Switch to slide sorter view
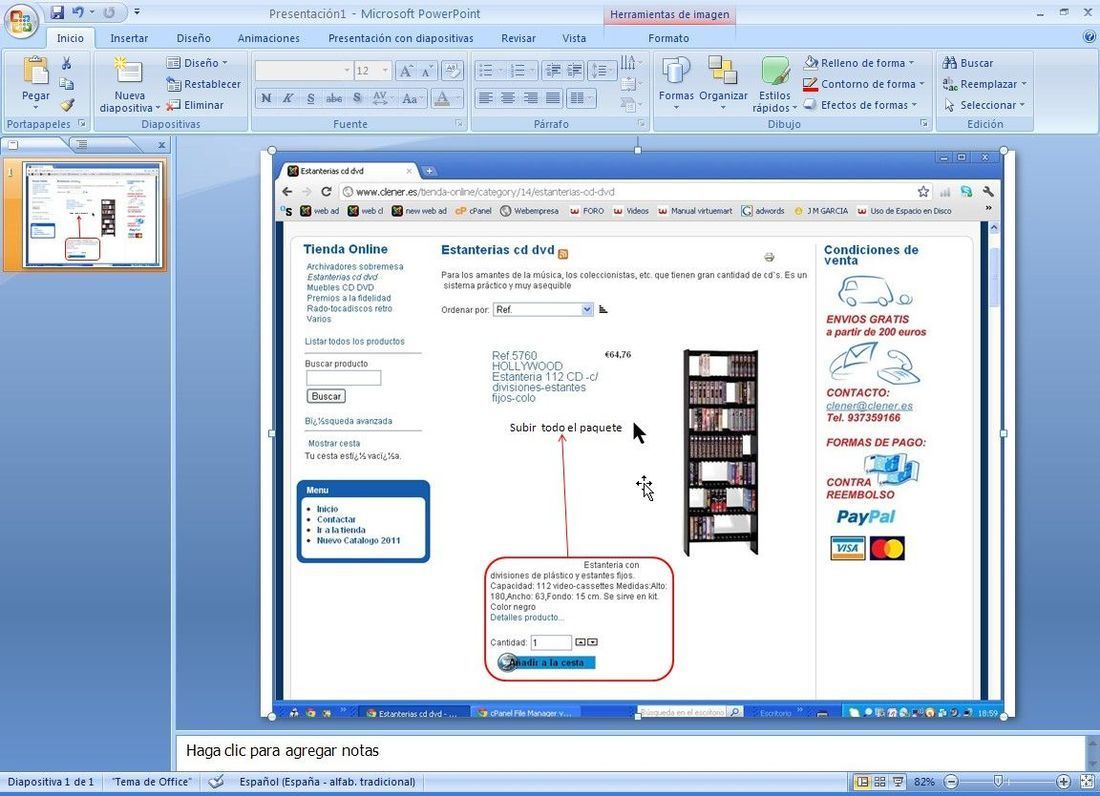 click(879, 781)
